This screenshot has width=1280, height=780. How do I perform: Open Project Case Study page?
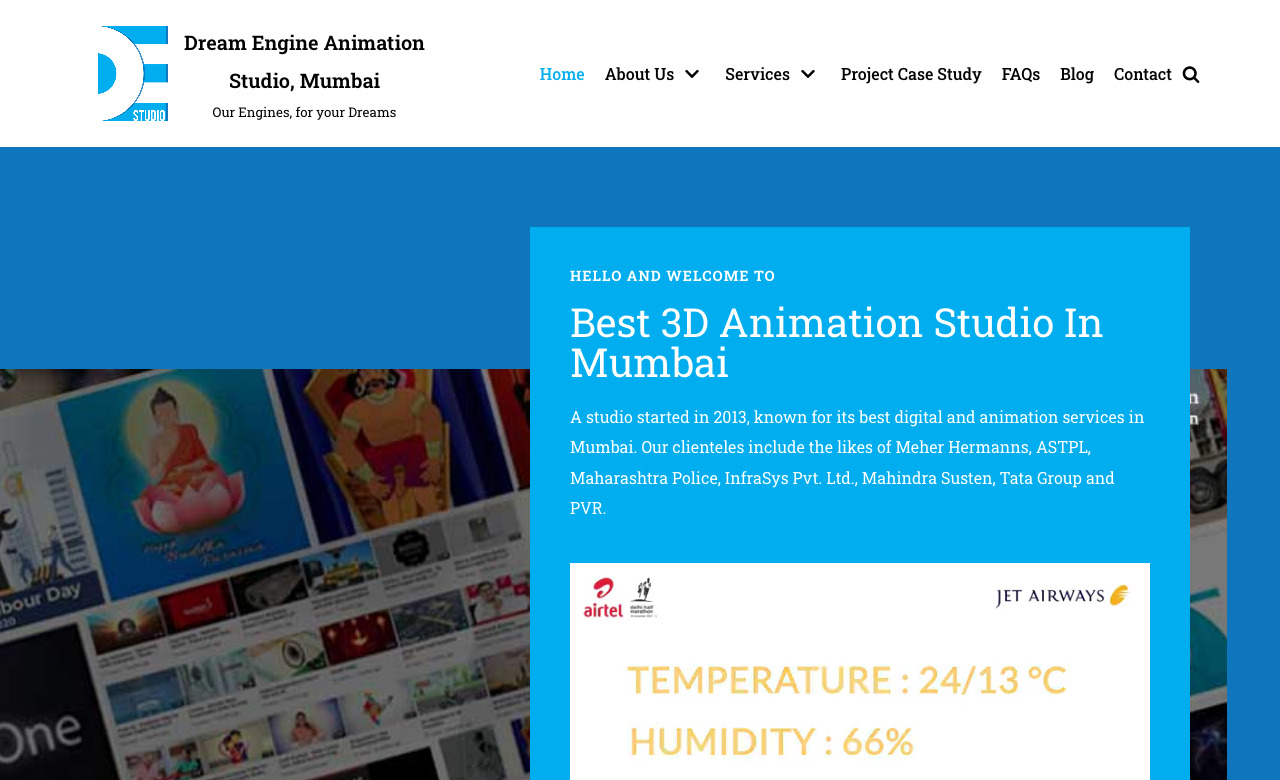911,74
